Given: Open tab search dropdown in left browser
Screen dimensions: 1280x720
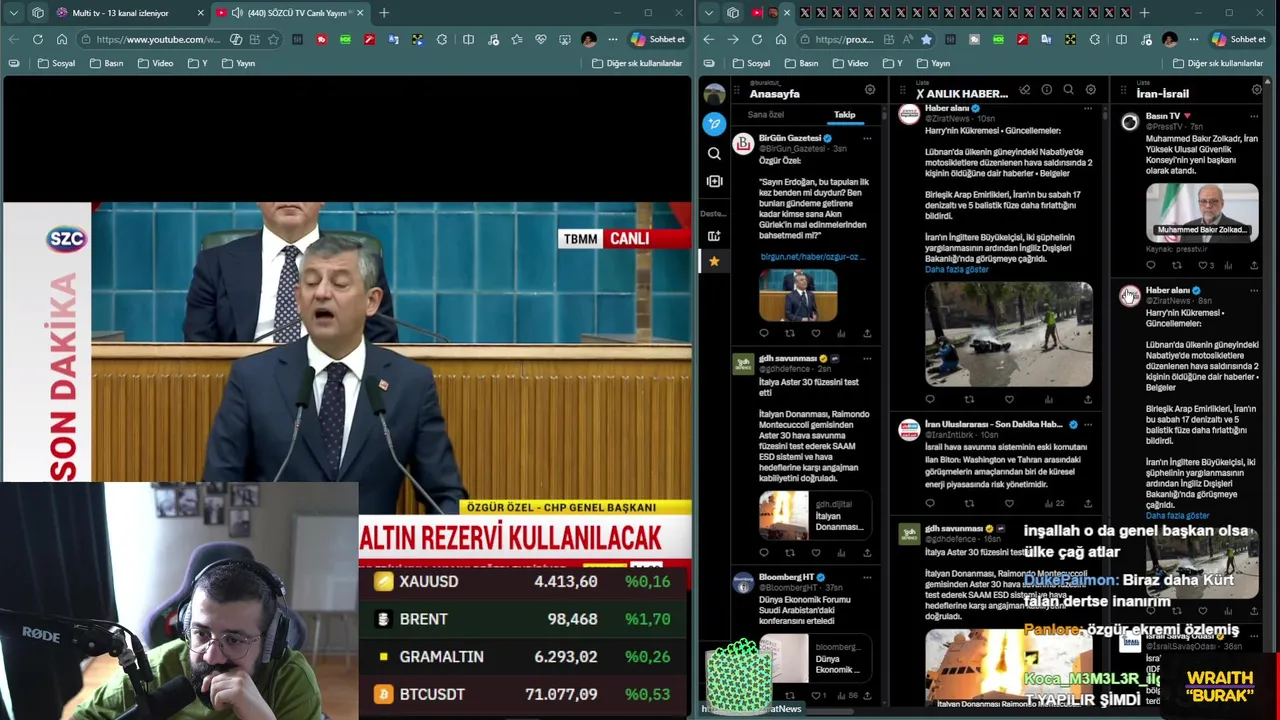Looking at the screenshot, I should click(x=13, y=13).
